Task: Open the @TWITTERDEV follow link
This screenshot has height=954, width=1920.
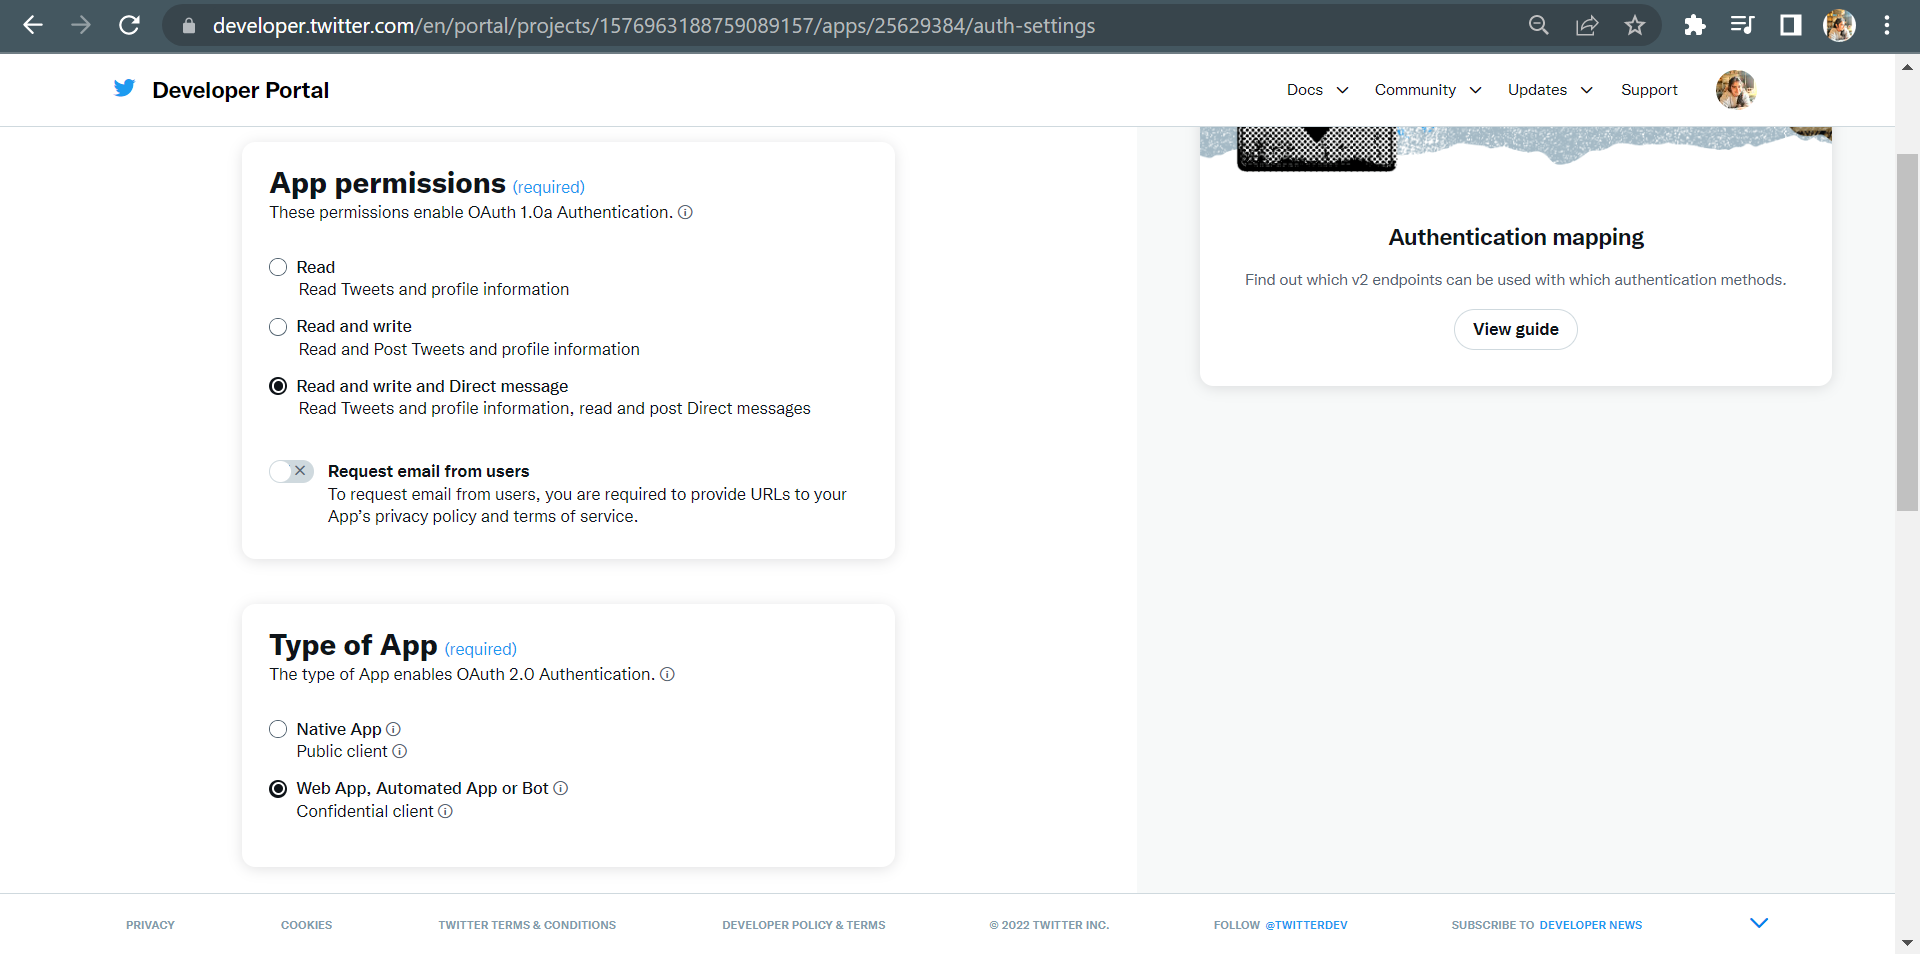Action: coord(1306,925)
